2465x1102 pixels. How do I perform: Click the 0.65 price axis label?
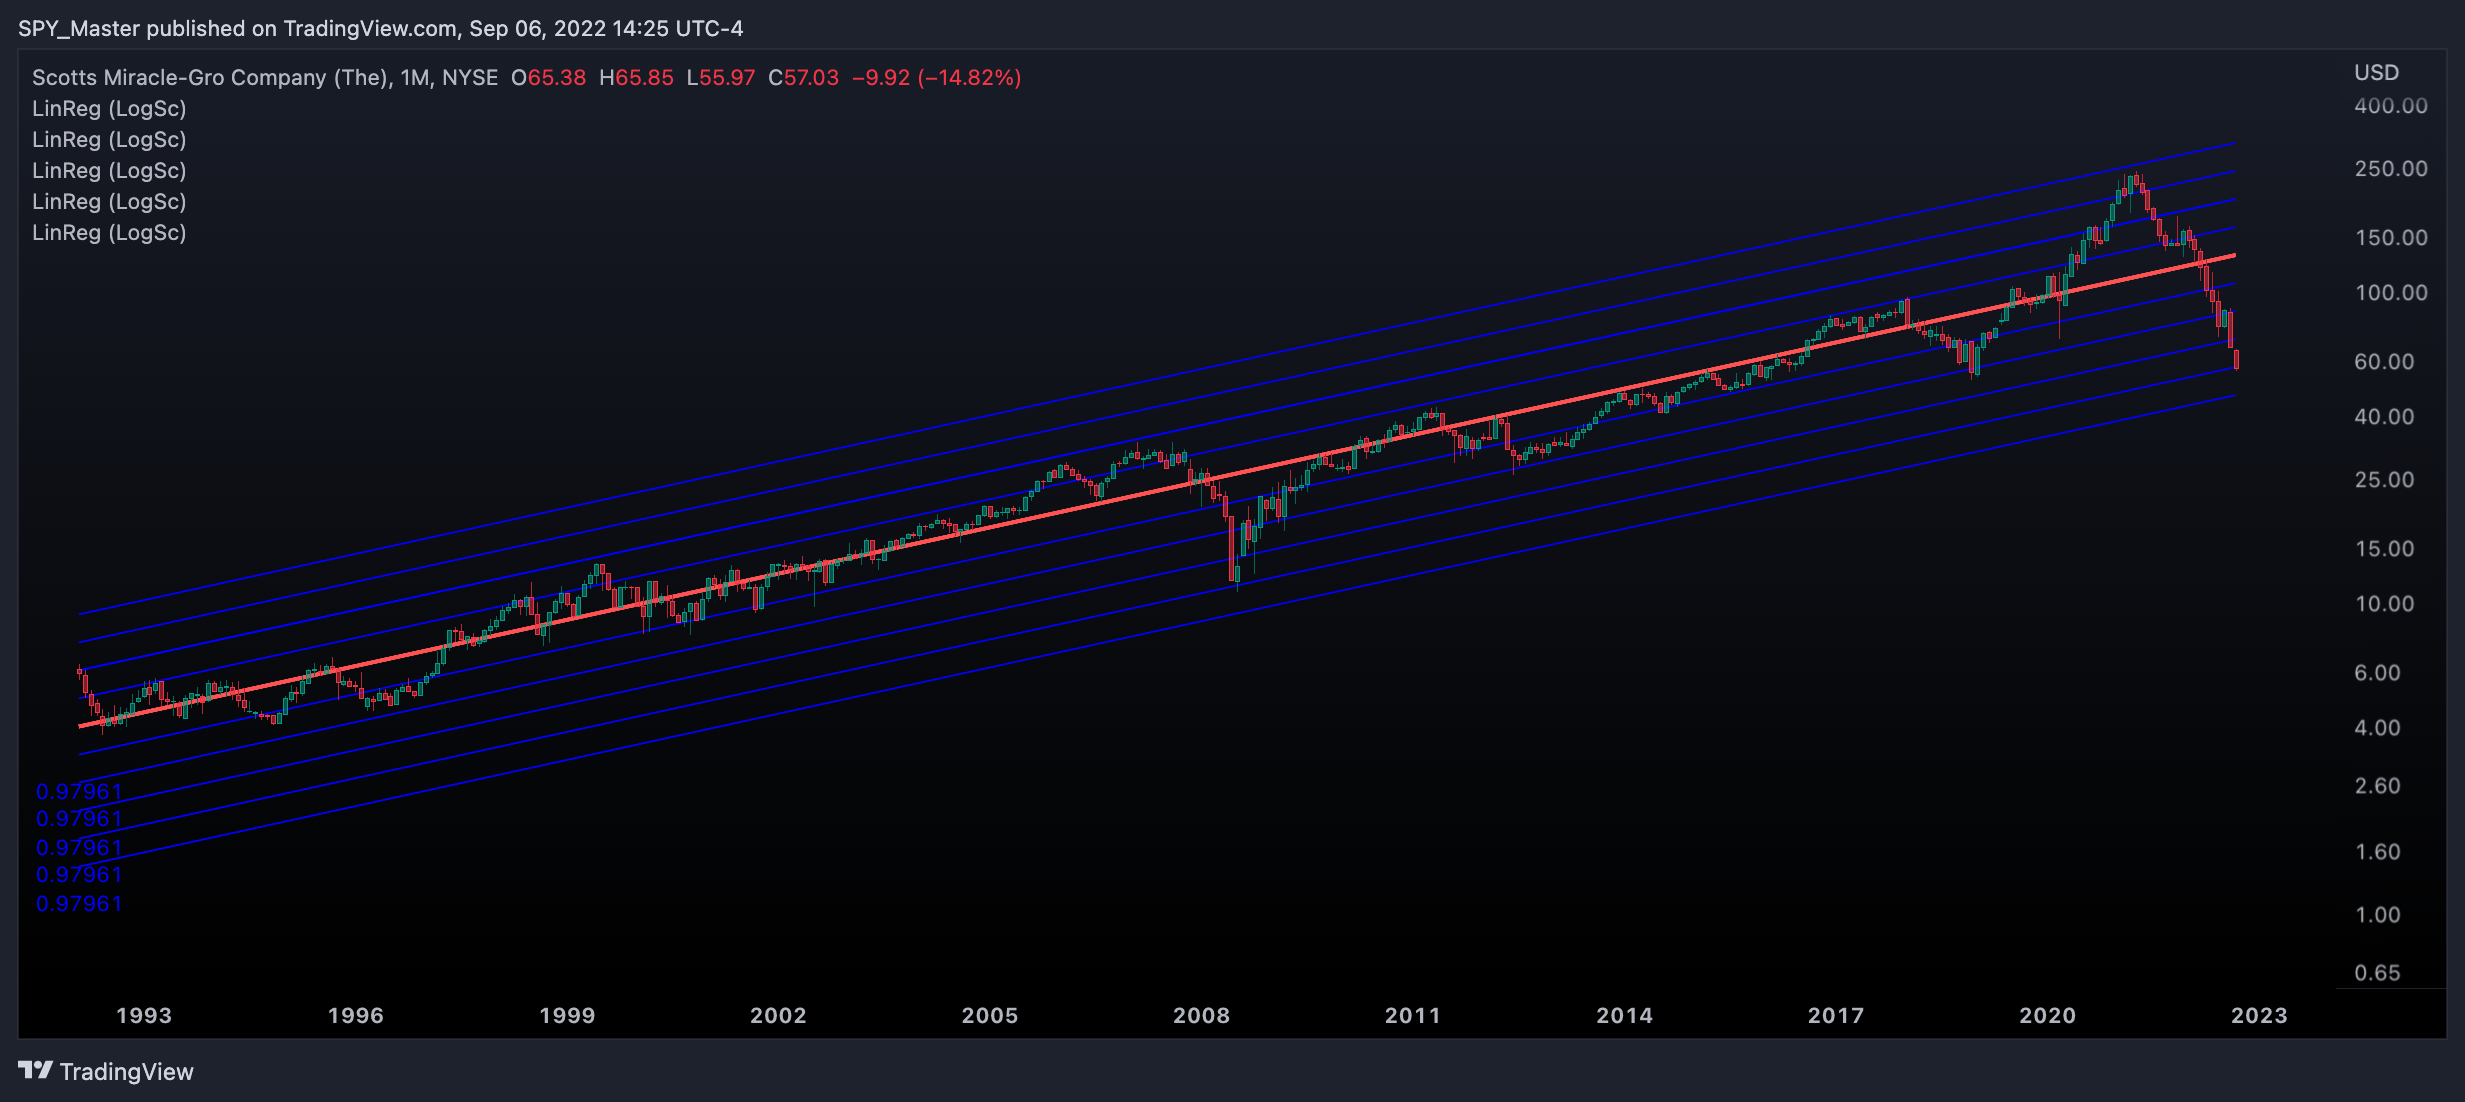2378,973
